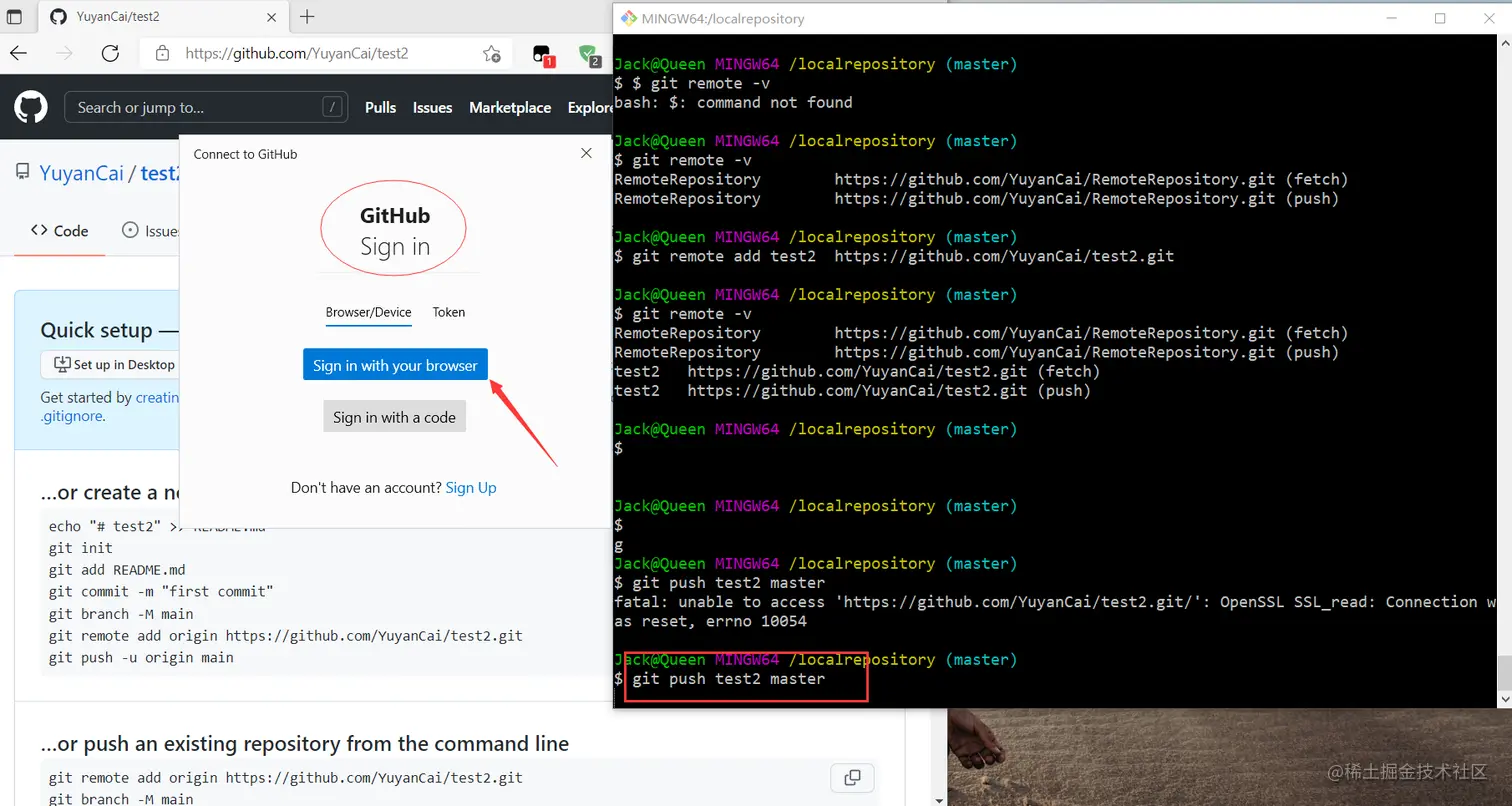Copy the push existing repository commands

852,777
